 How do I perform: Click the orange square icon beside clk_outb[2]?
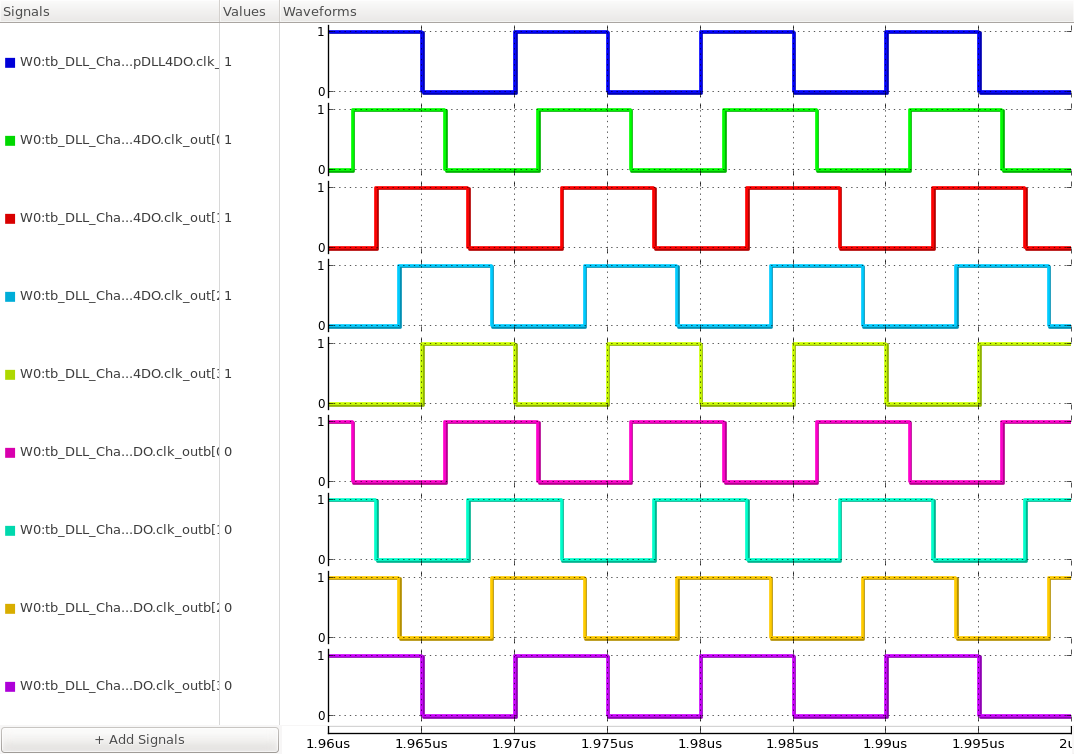11,607
